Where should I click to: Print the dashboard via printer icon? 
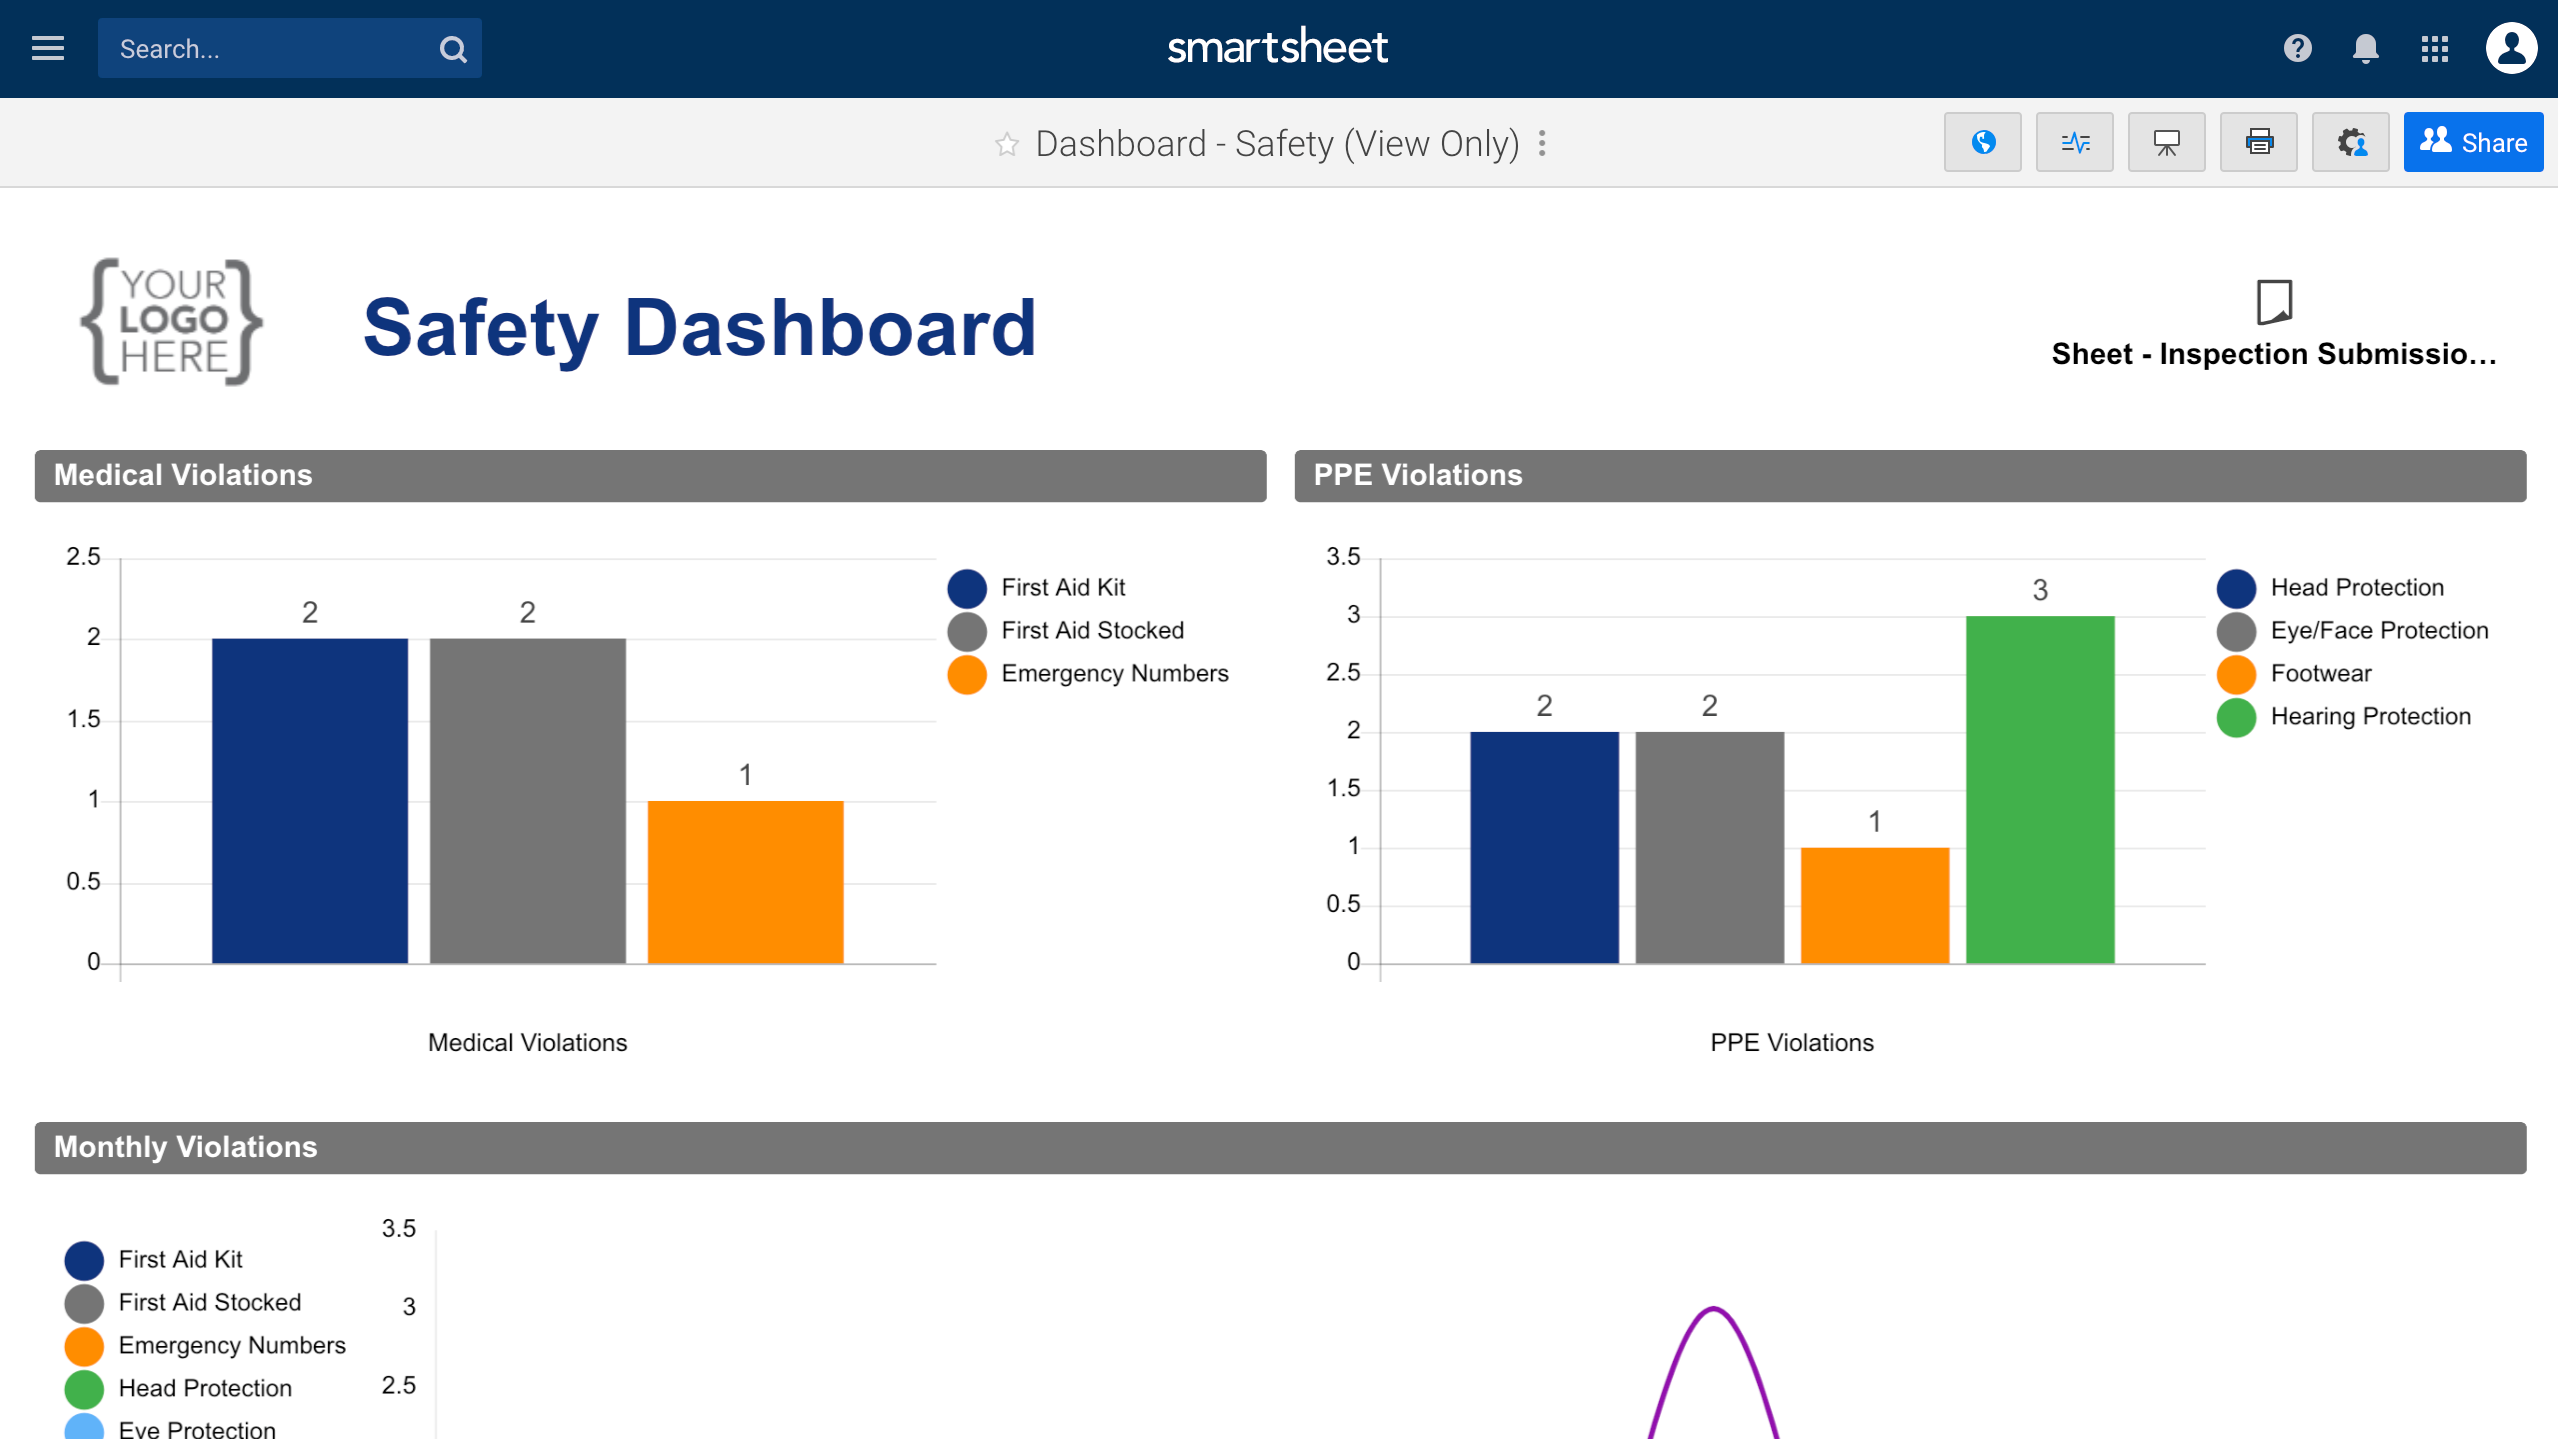click(2258, 143)
